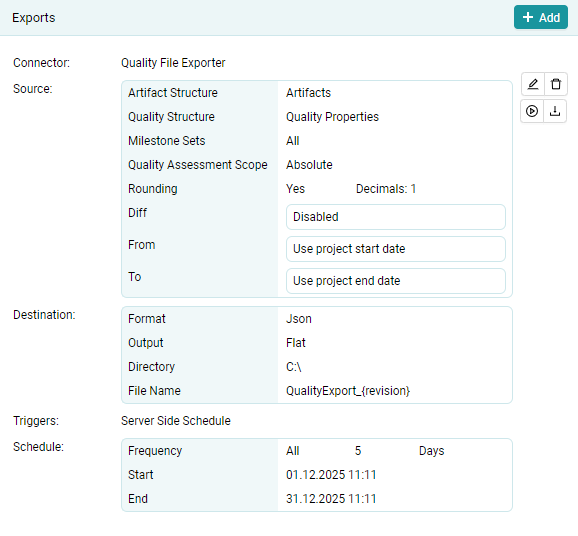Click the End date '31.12.2025 11:11'
578x536 pixels.
(x=331, y=499)
